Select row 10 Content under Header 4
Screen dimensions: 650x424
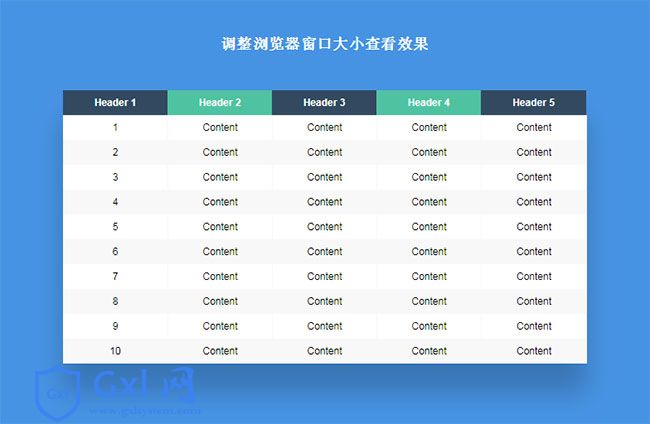429,351
